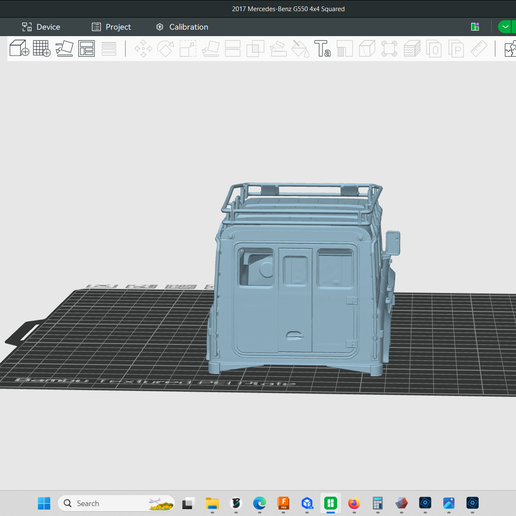Switch to the Project tab
516x516 pixels.
(111, 27)
